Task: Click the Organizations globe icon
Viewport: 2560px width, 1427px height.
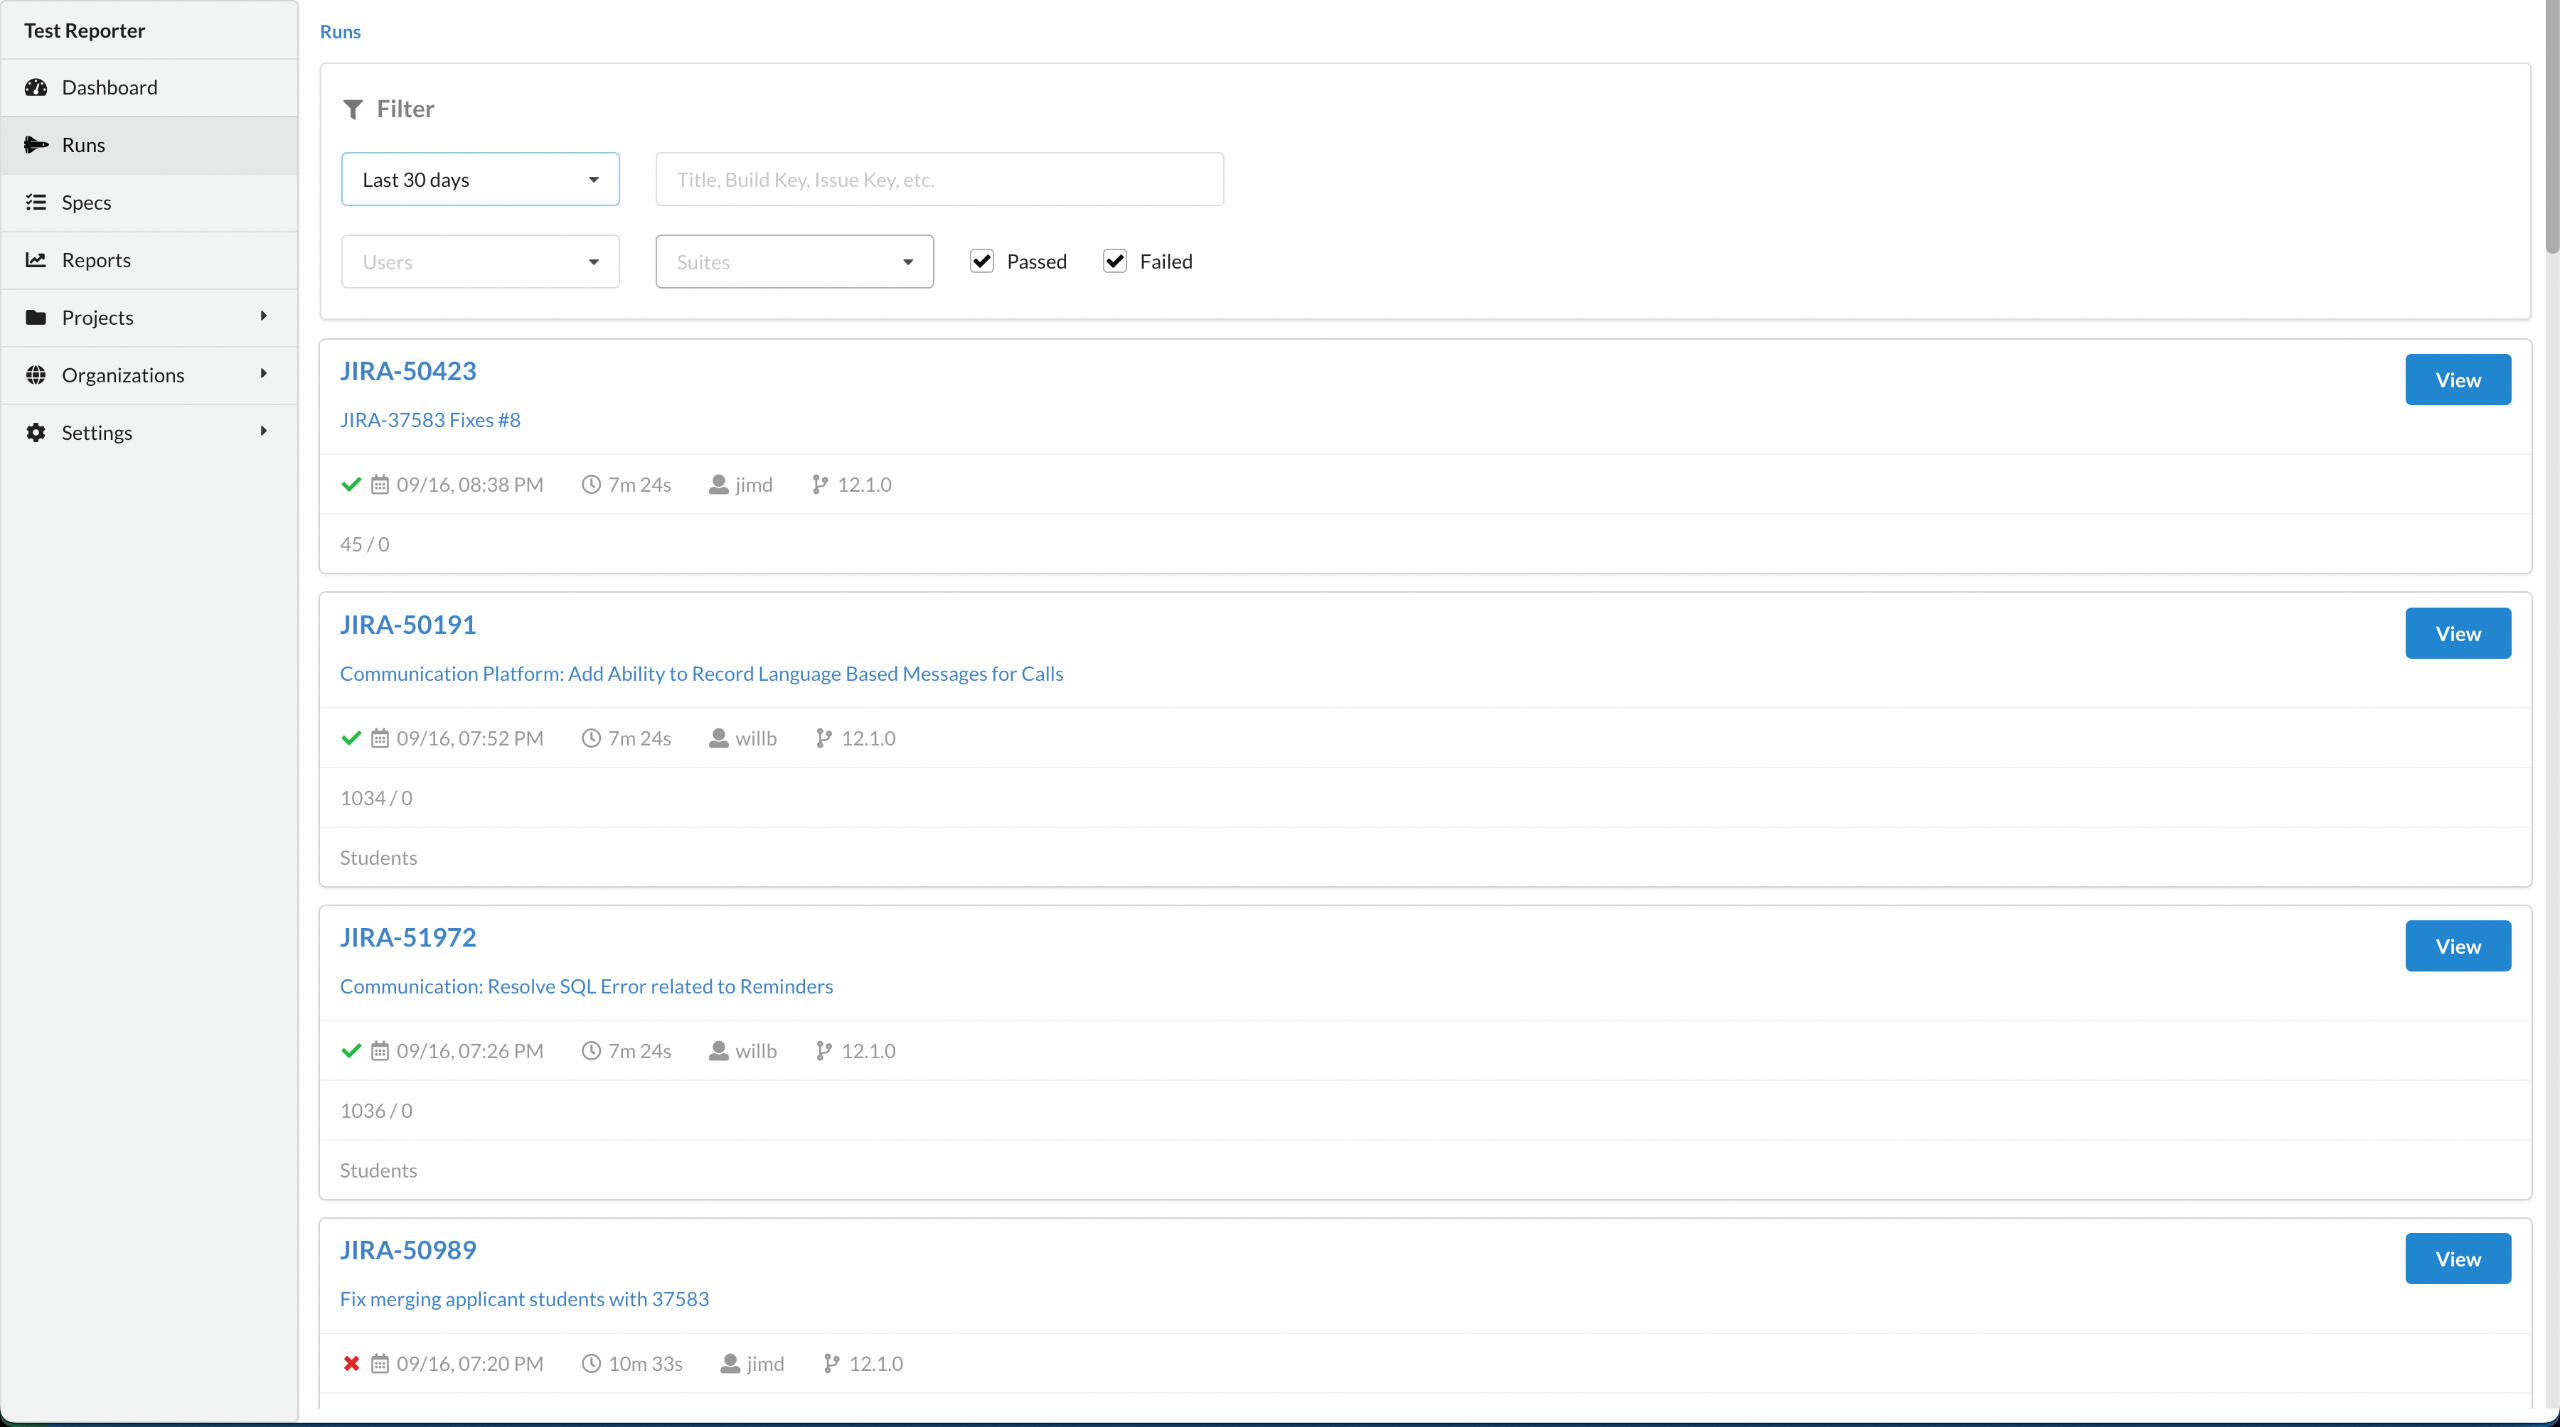Action: tap(36, 375)
